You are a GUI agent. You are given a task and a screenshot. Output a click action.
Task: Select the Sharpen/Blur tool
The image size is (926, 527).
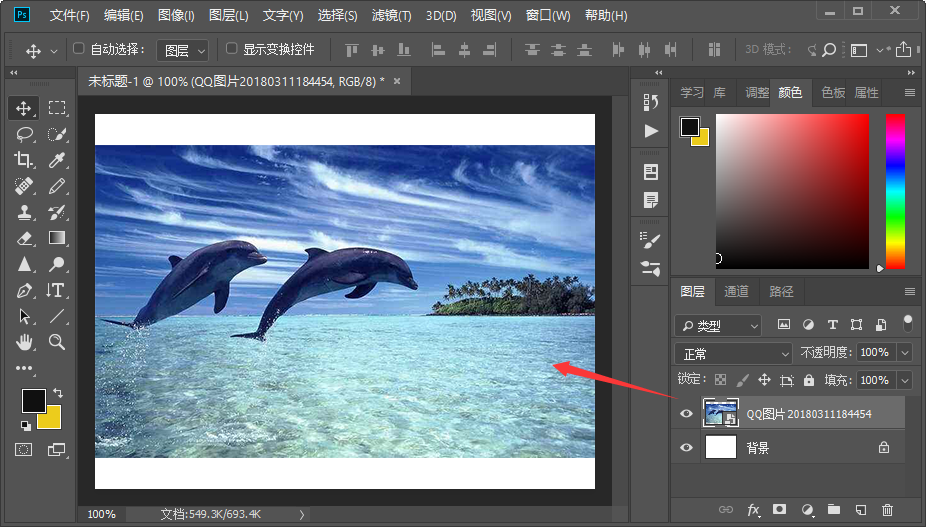(24, 264)
